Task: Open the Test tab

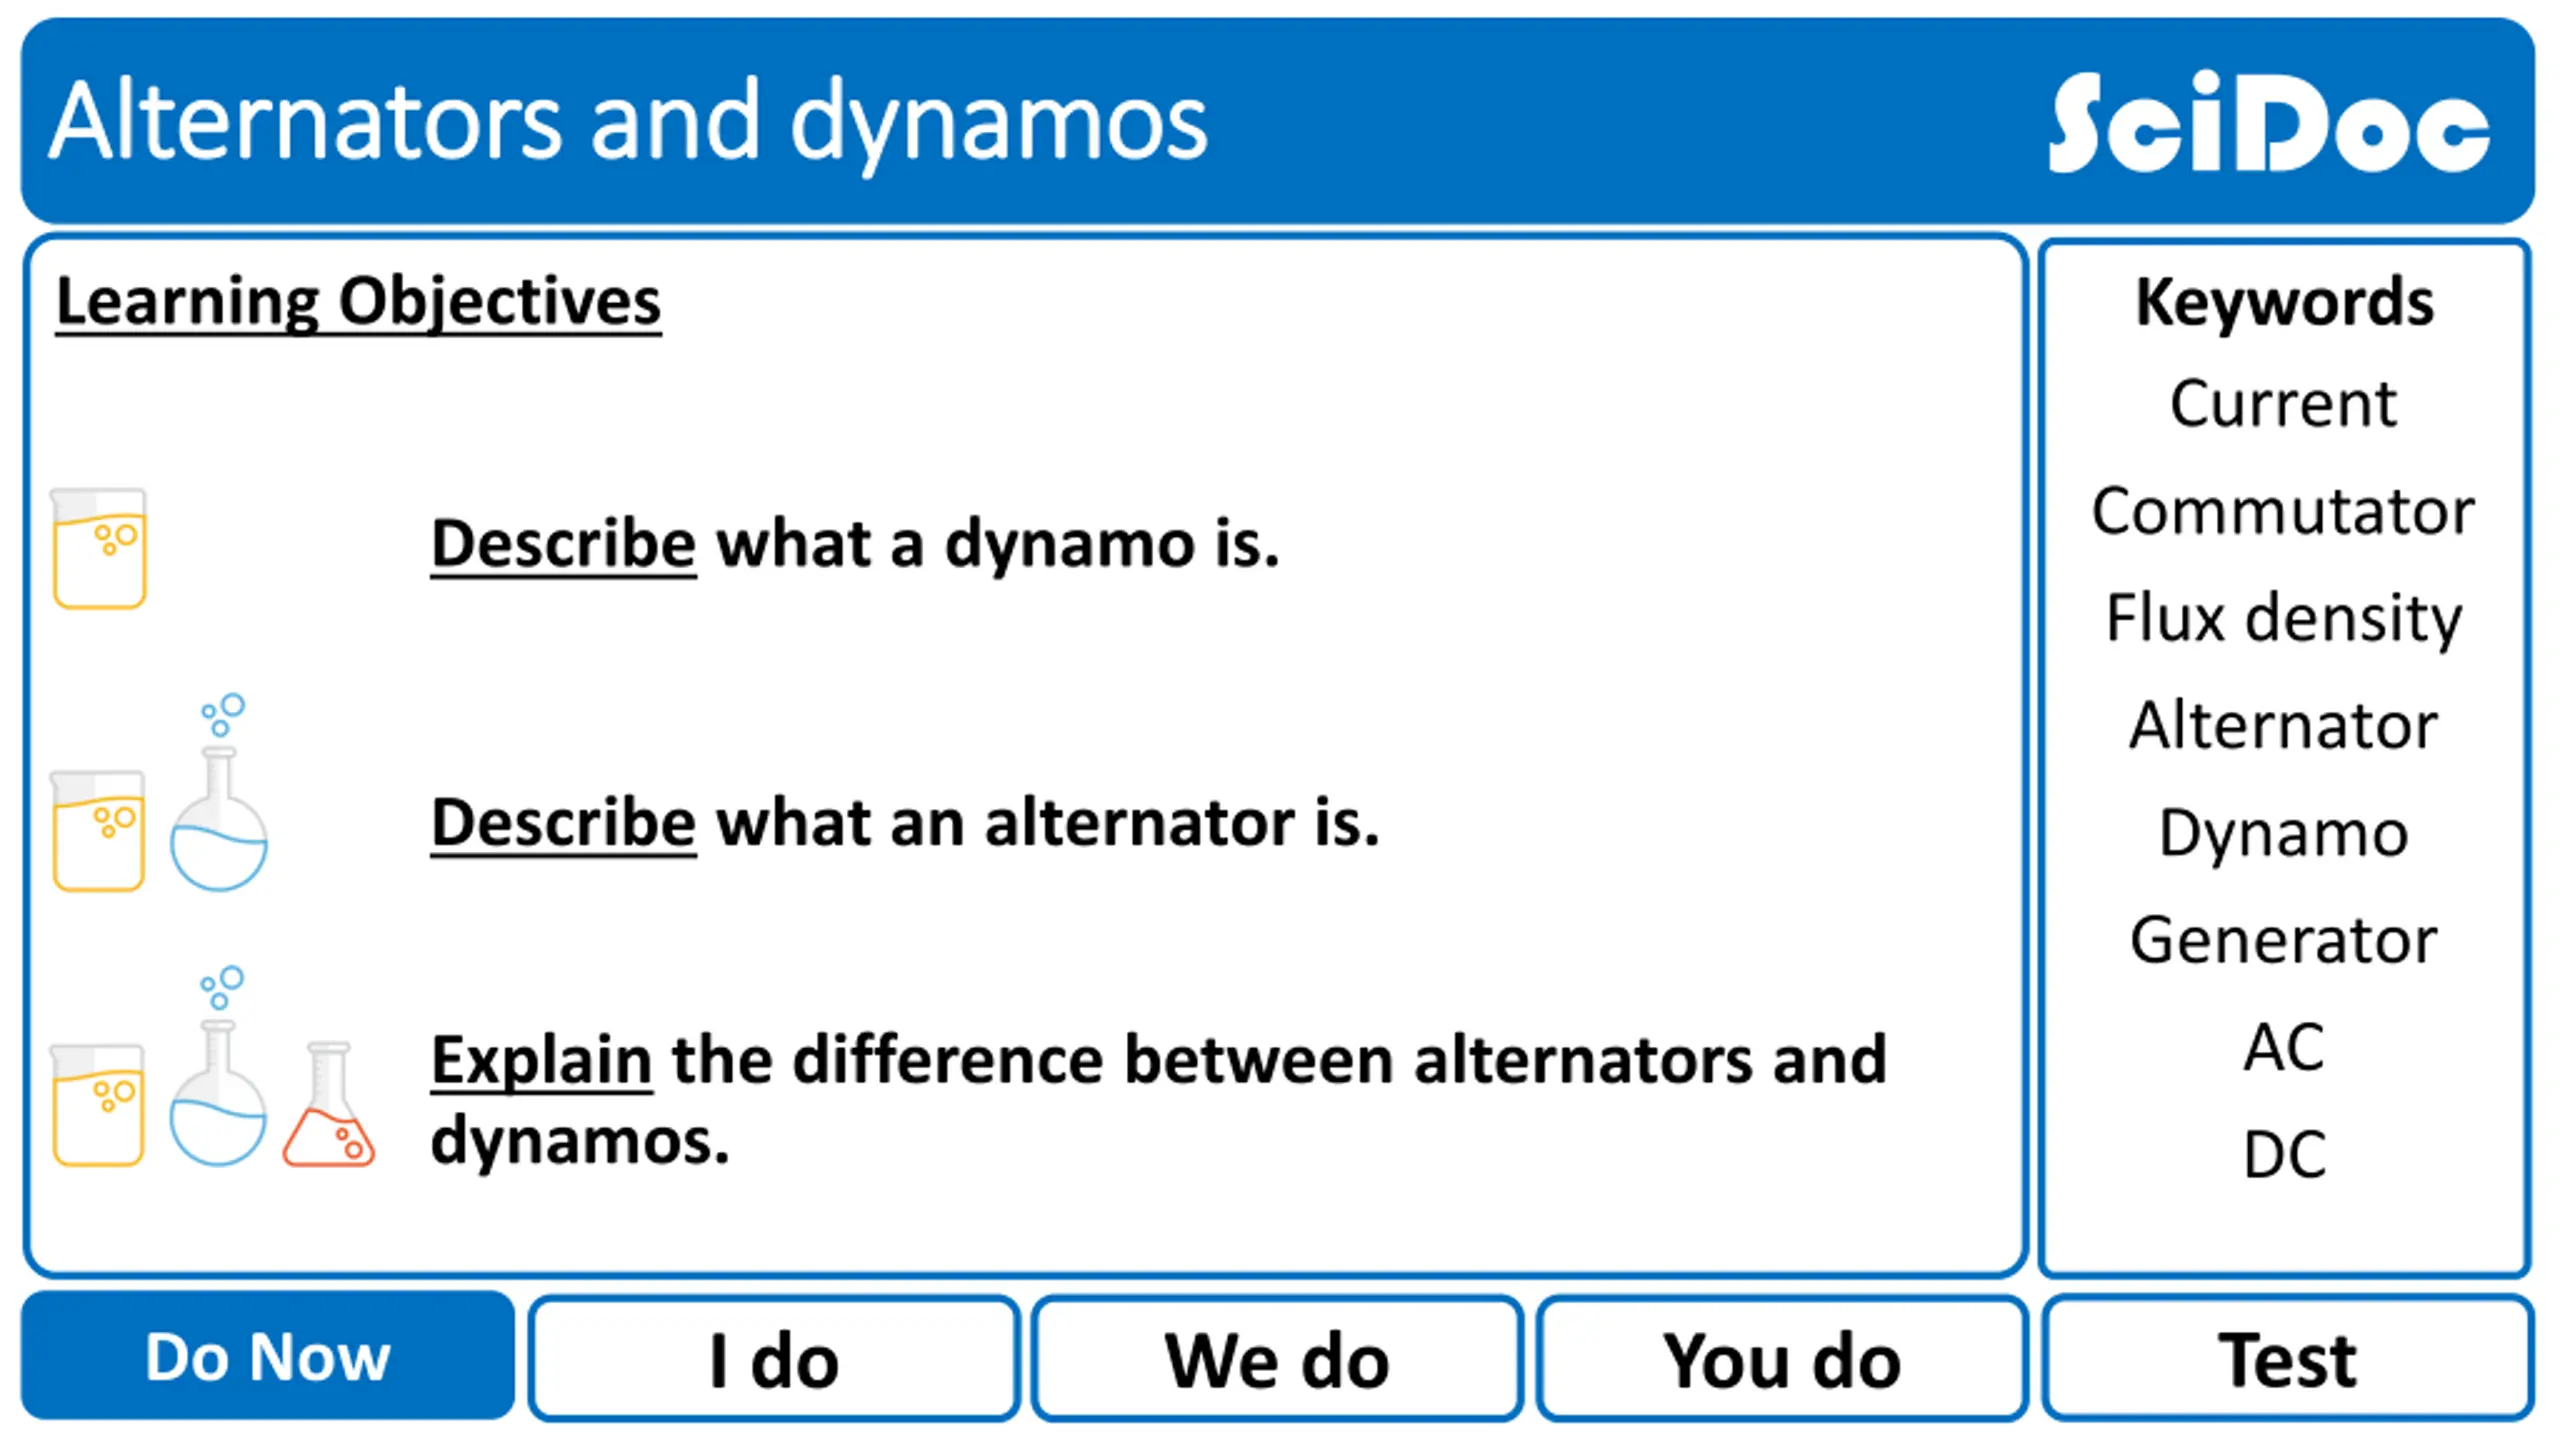Action: (x=2288, y=1359)
